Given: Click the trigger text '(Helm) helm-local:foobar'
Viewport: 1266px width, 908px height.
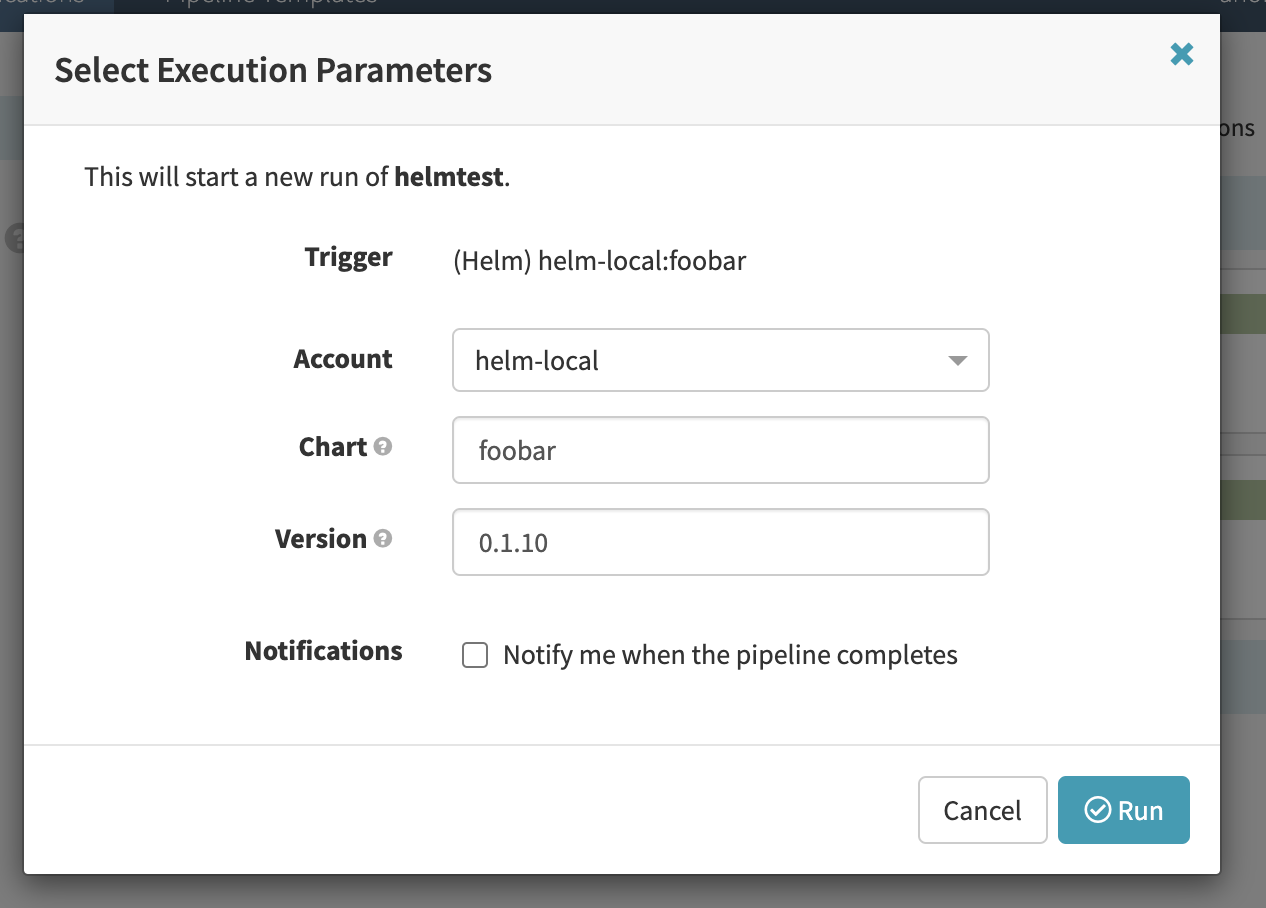Looking at the screenshot, I should point(599,262).
